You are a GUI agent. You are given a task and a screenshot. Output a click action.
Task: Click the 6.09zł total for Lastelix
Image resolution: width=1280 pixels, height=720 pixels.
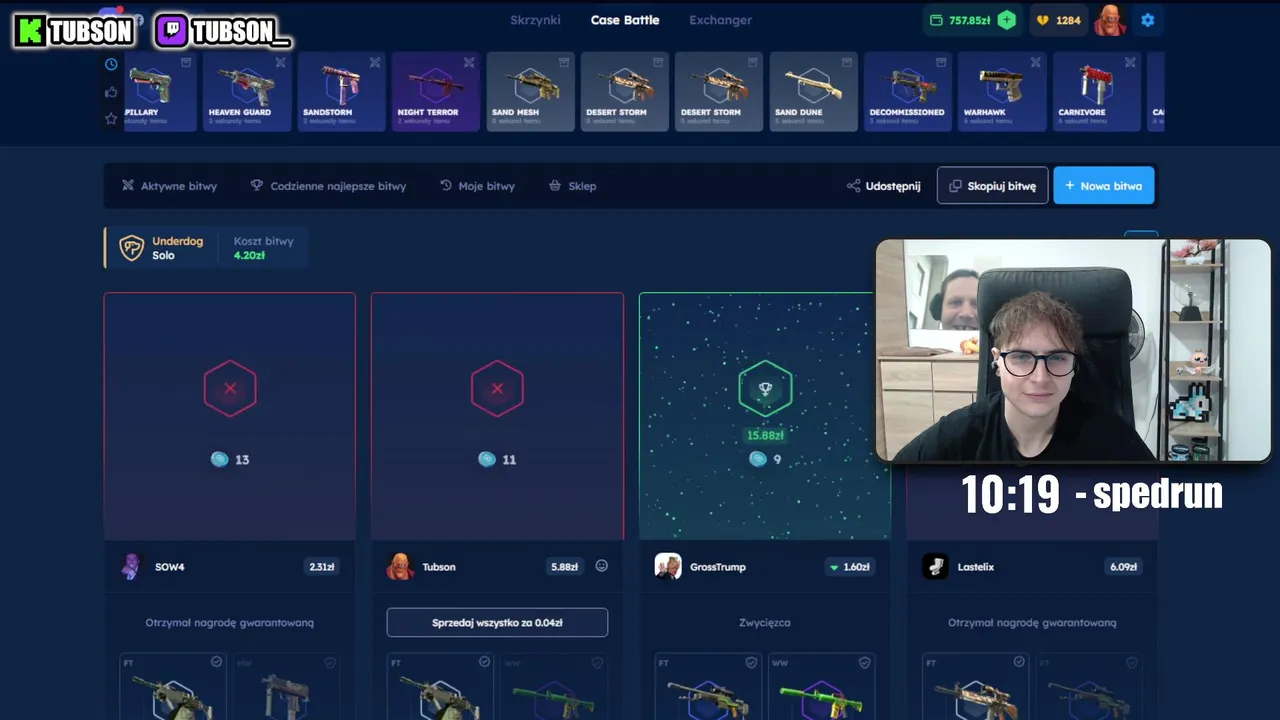click(x=1123, y=567)
